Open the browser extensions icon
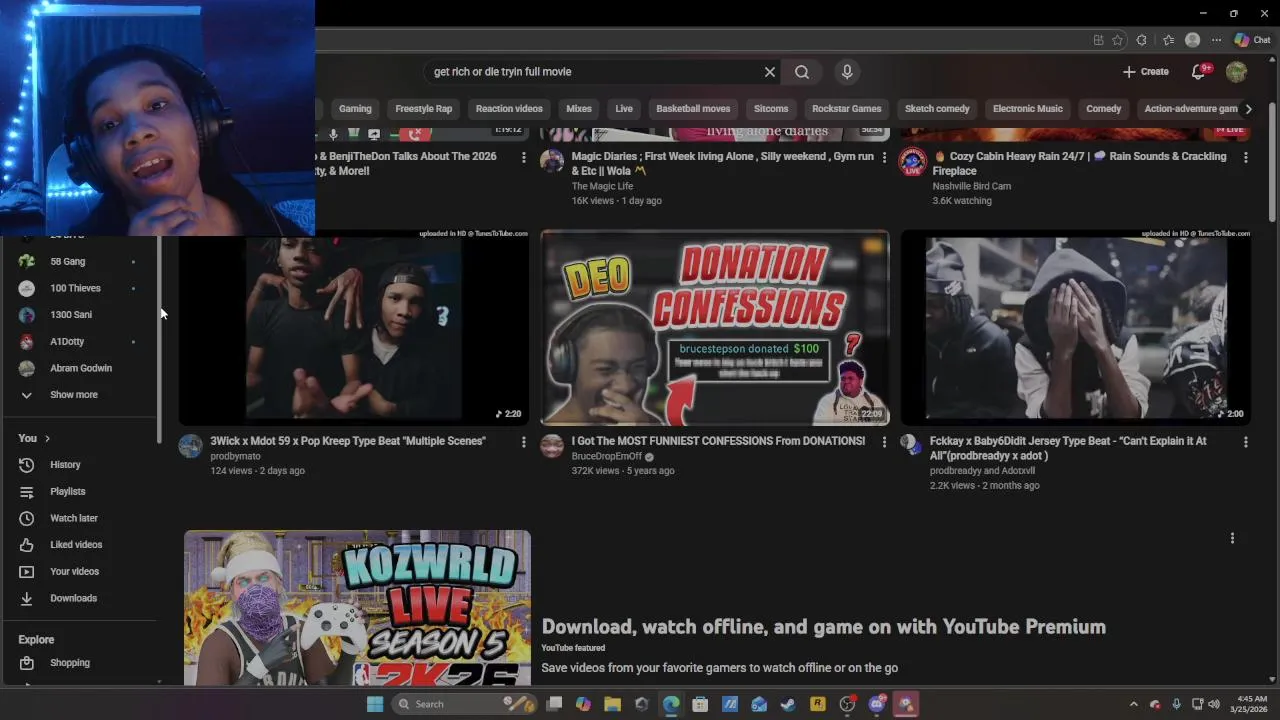 pyautogui.click(x=1141, y=41)
